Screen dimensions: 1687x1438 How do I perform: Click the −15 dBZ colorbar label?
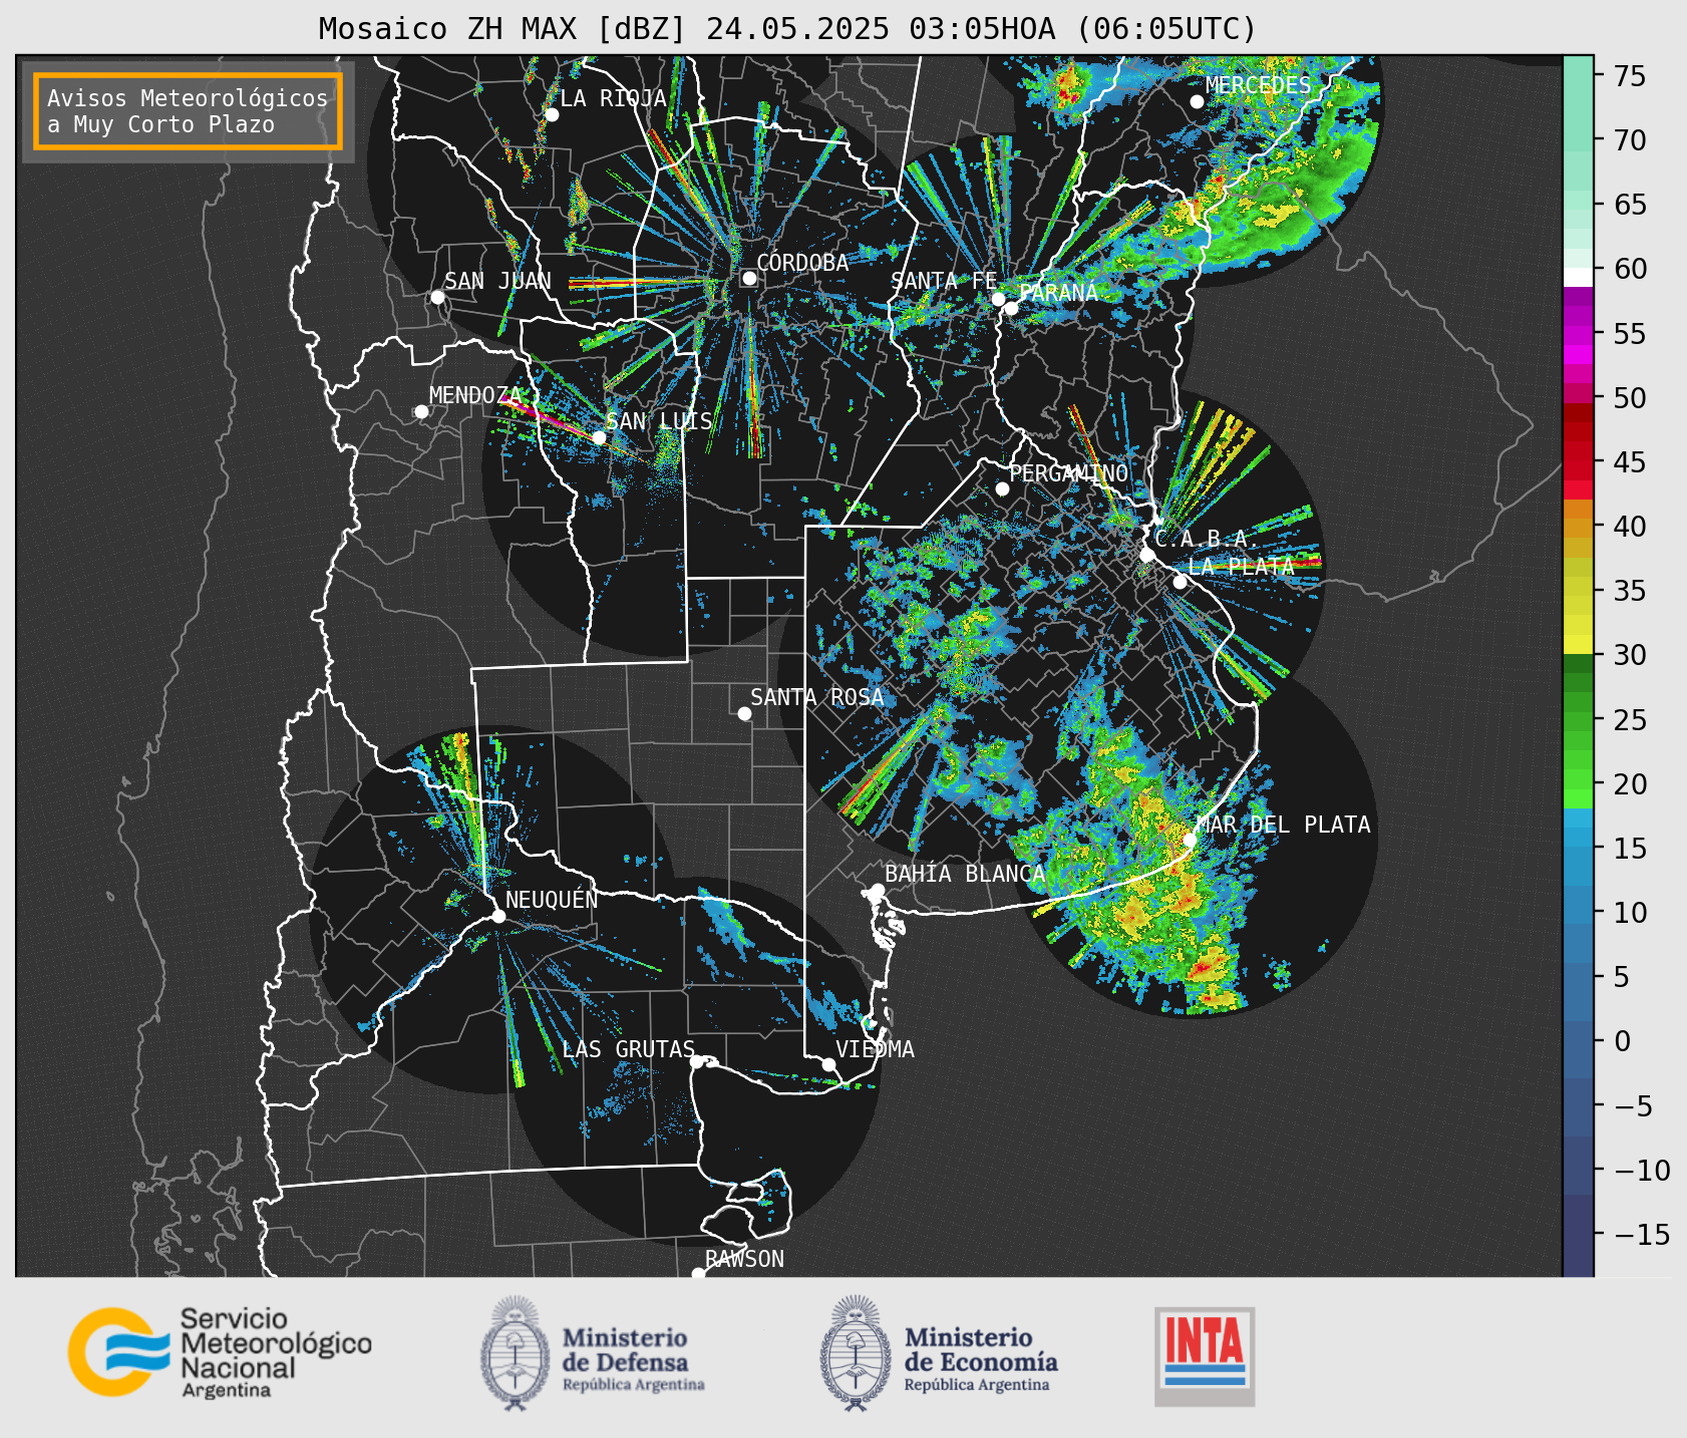point(1638,1234)
